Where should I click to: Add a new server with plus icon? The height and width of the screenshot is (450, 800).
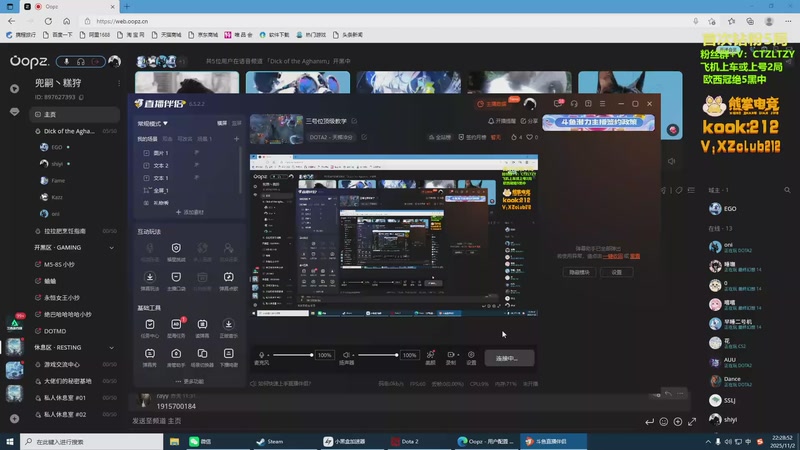[x=14, y=418]
